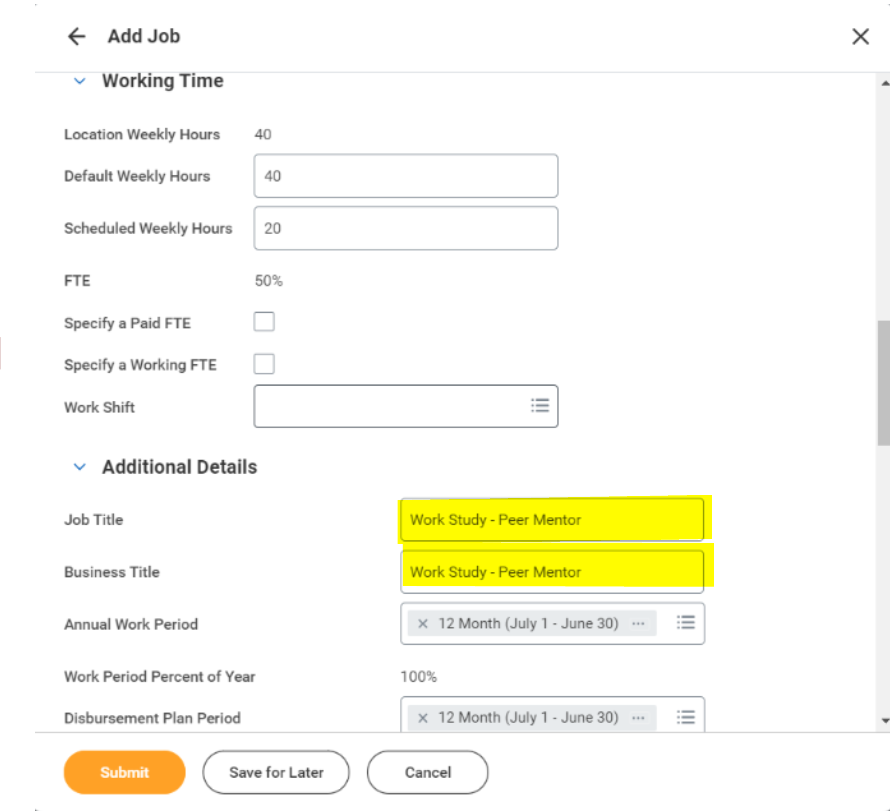Click the back arrow beside Add Job

(76, 37)
